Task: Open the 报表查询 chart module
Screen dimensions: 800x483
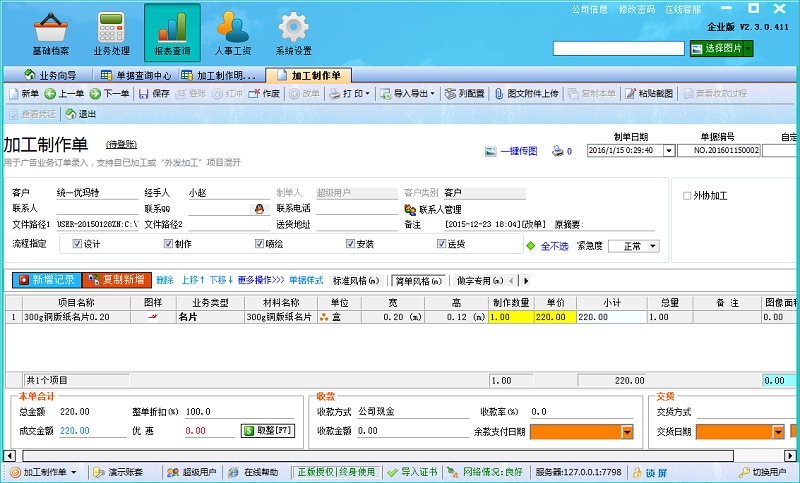Action: pyautogui.click(x=172, y=34)
